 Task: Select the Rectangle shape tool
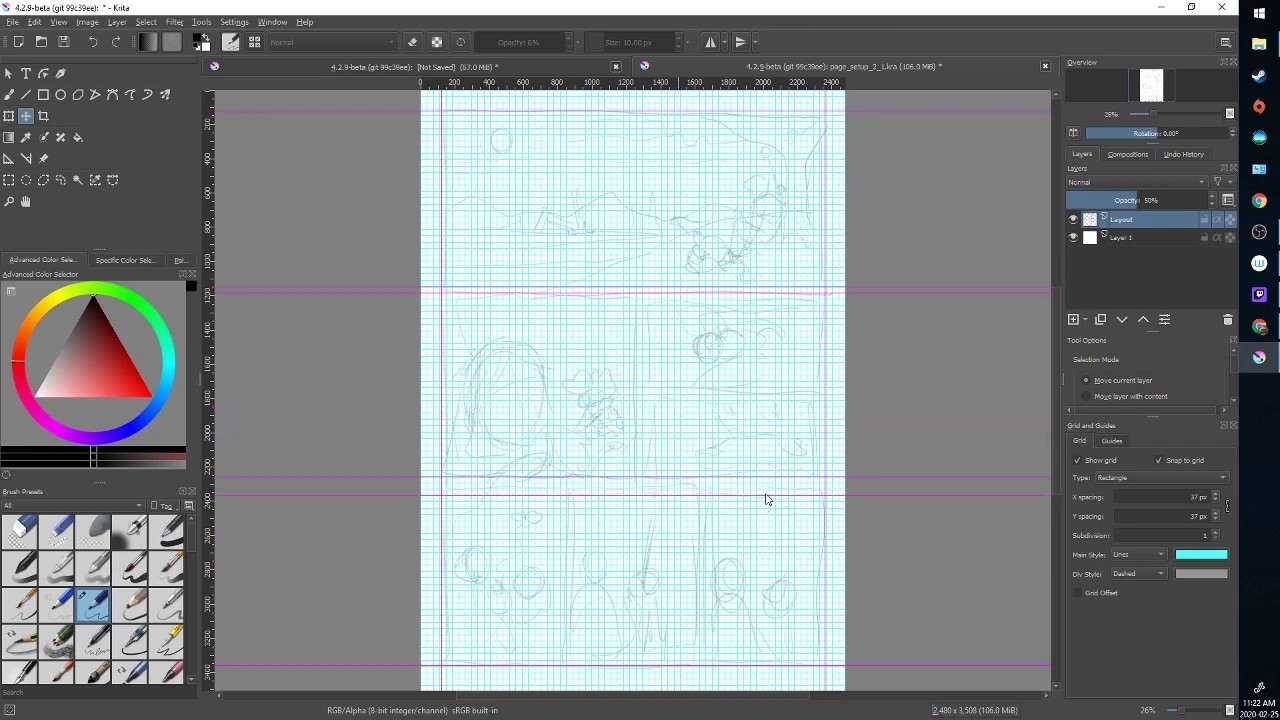point(43,95)
